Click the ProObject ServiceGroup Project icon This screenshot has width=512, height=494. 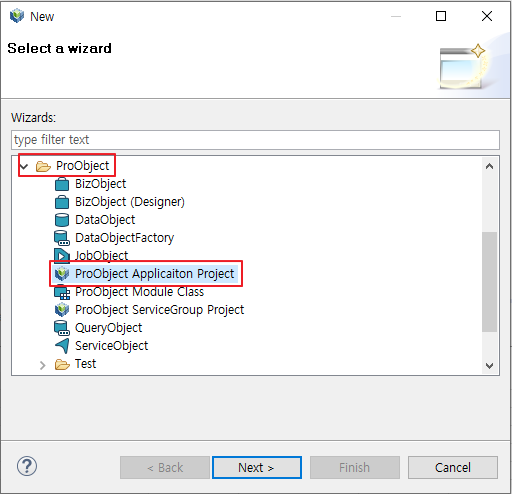tap(62, 310)
